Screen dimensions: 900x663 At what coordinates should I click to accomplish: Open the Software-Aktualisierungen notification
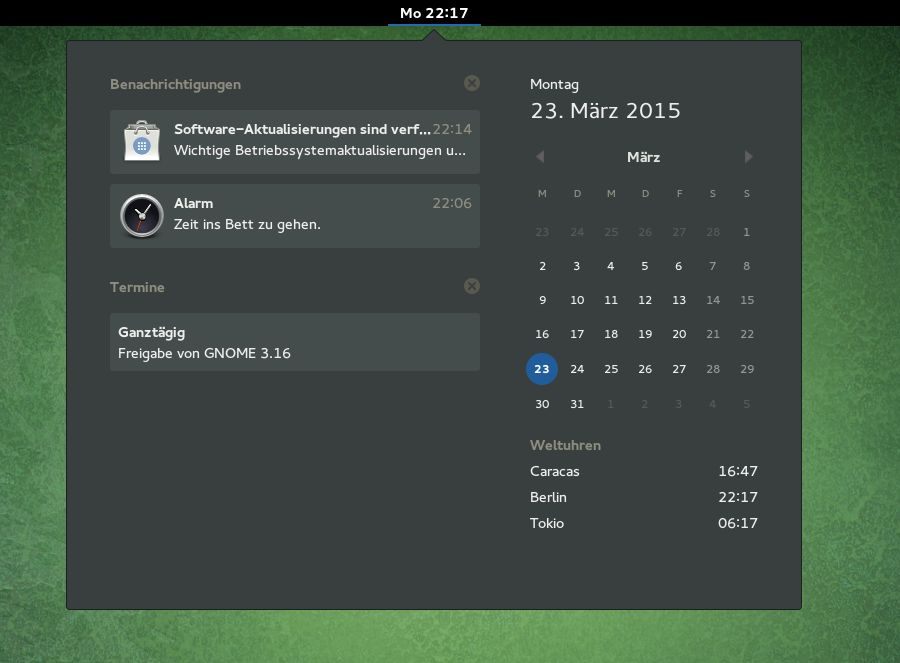tap(295, 142)
